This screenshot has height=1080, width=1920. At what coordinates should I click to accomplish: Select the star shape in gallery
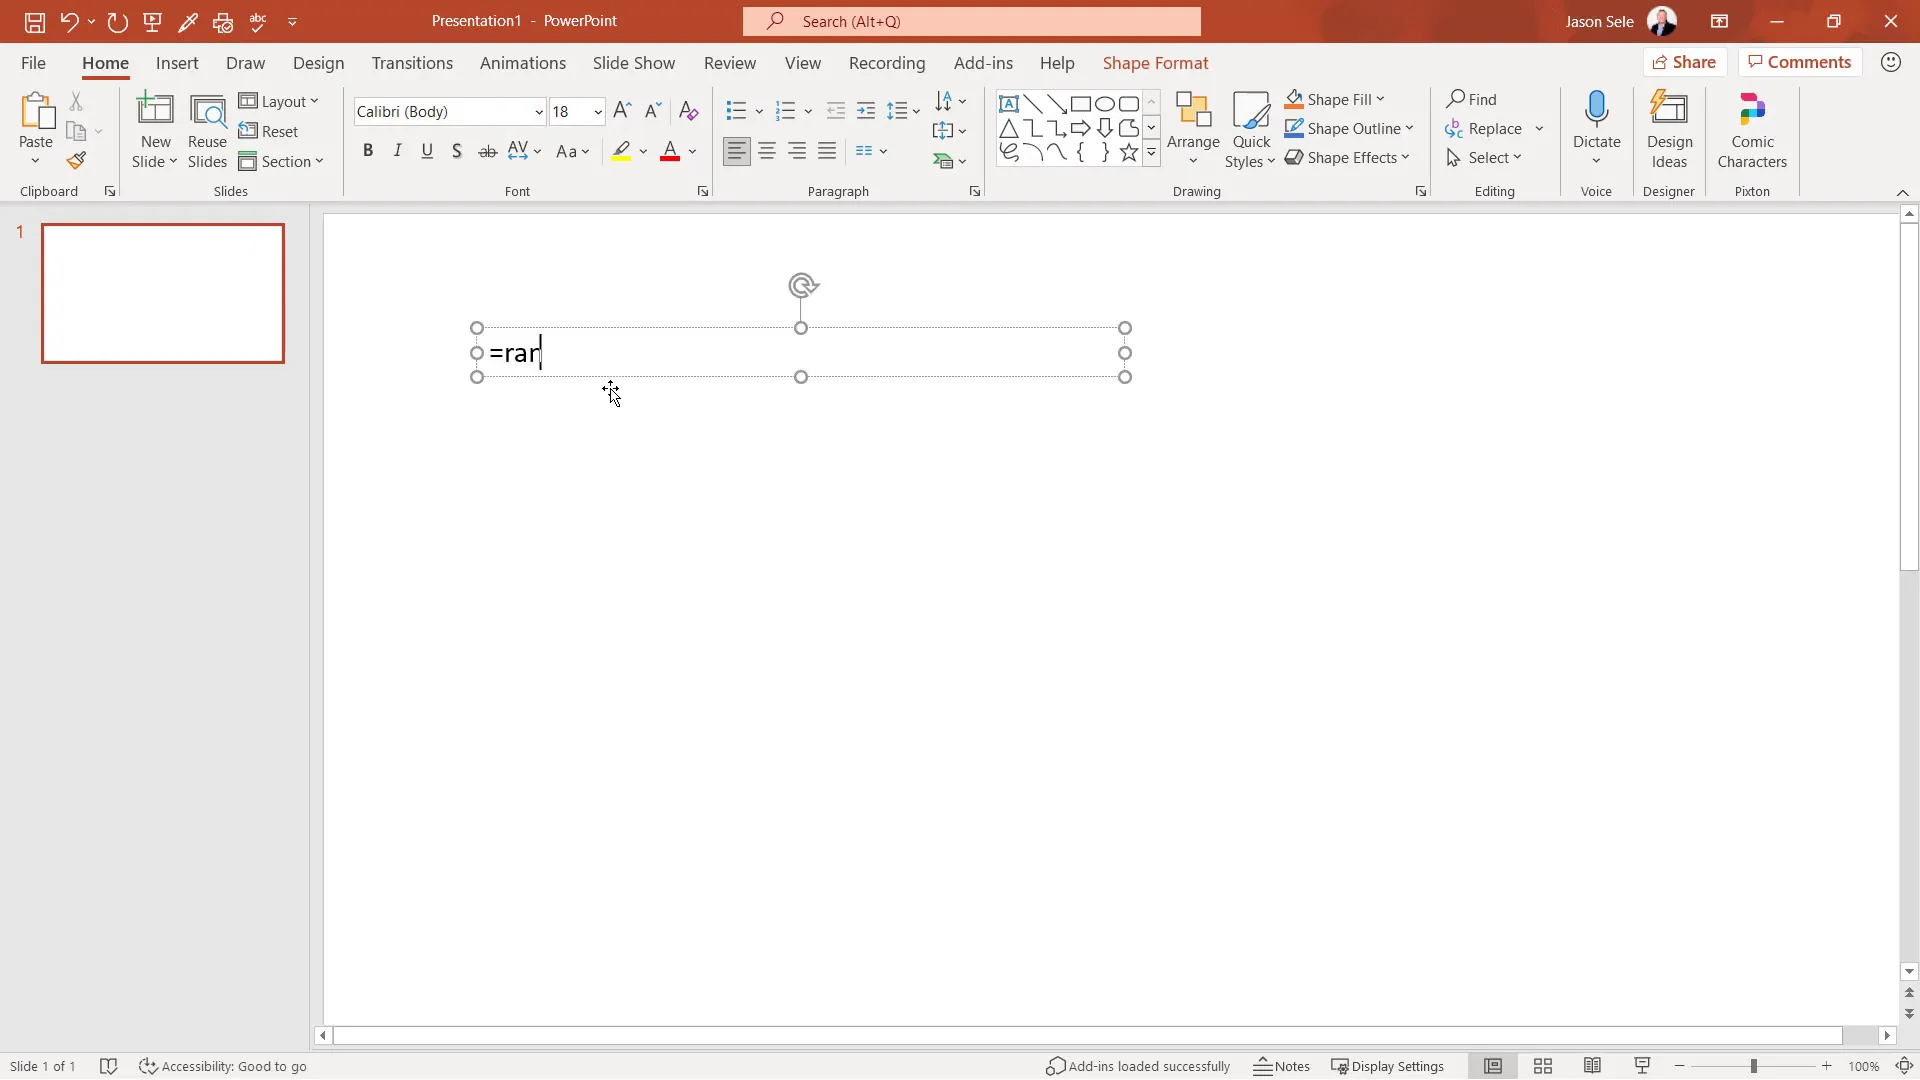click(1129, 152)
